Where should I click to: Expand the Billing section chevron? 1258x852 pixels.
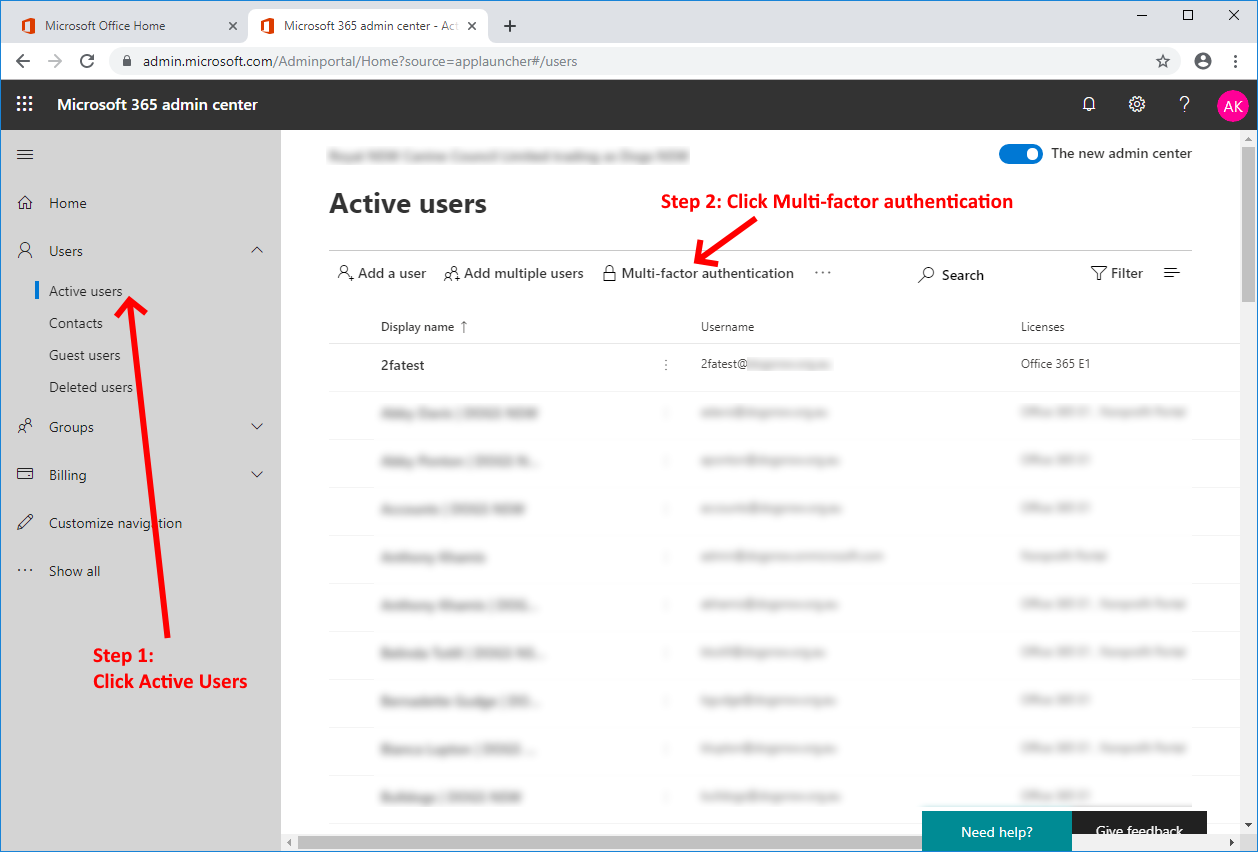pos(257,475)
